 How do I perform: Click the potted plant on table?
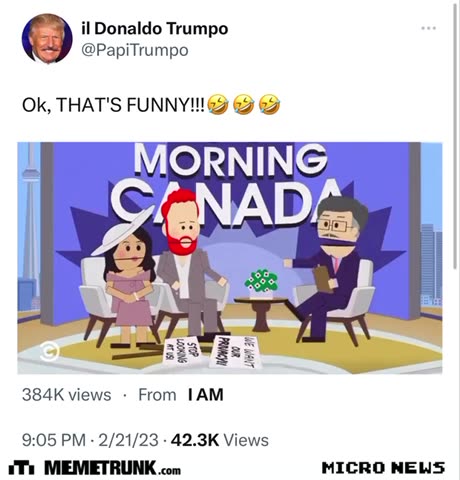point(261,284)
